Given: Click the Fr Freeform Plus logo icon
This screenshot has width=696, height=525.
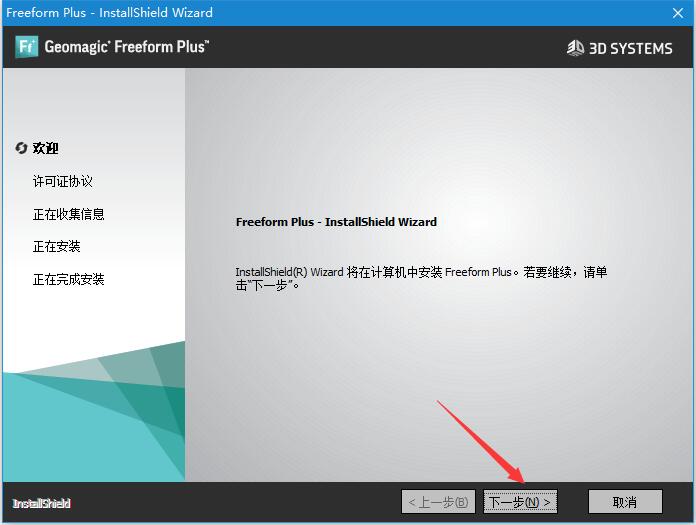Looking at the screenshot, I should [26, 47].
